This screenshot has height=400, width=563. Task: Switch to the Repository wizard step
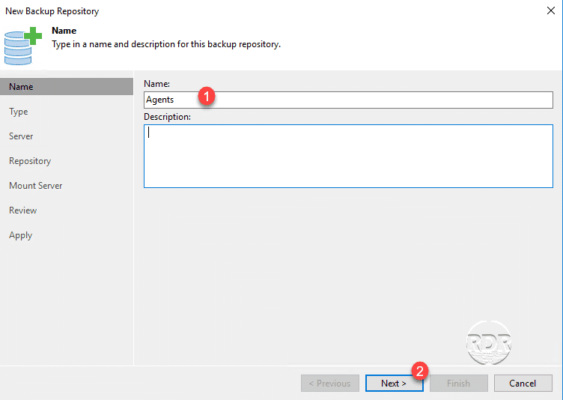coord(30,161)
